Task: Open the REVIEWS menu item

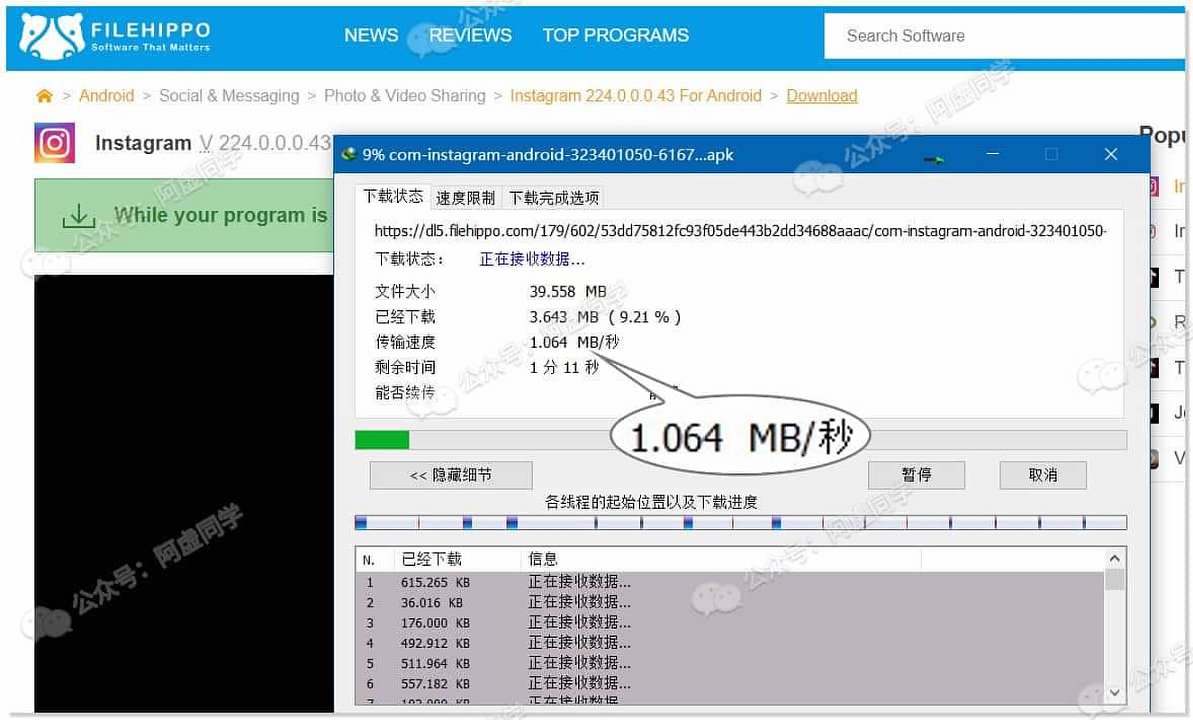Action: [470, 35]
